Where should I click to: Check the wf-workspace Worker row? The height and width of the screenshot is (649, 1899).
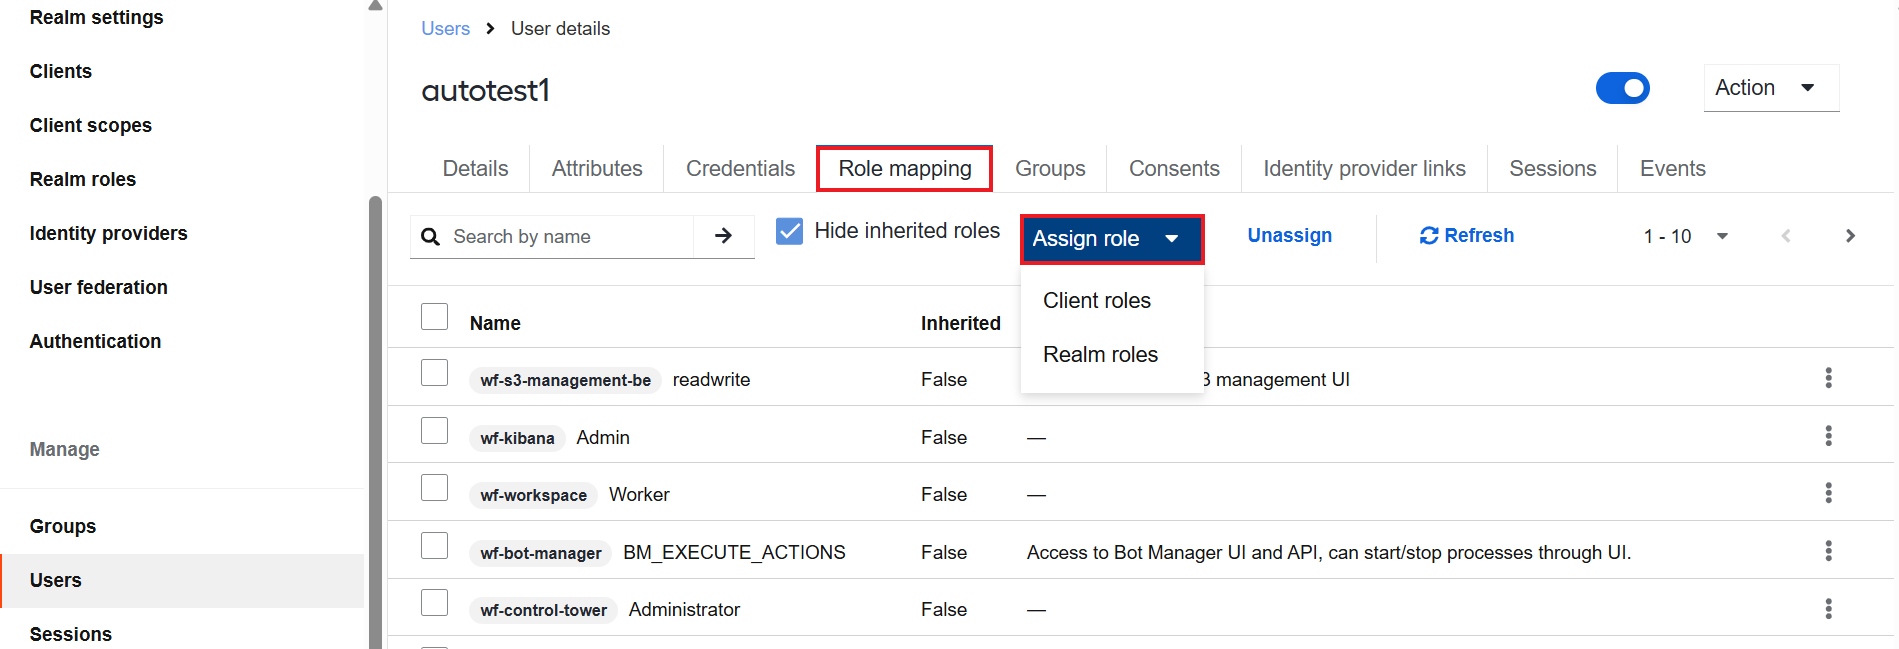(434, 487)
